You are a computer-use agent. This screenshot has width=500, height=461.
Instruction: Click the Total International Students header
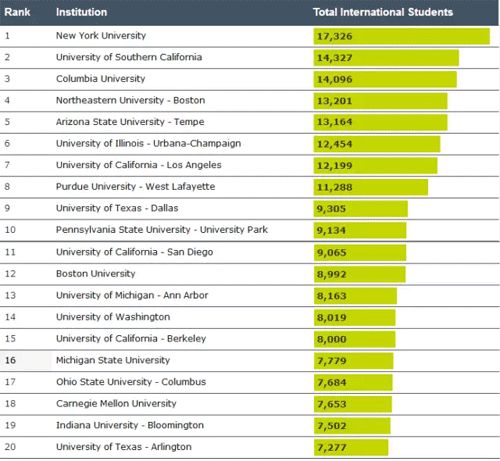(x=383, y=12)
